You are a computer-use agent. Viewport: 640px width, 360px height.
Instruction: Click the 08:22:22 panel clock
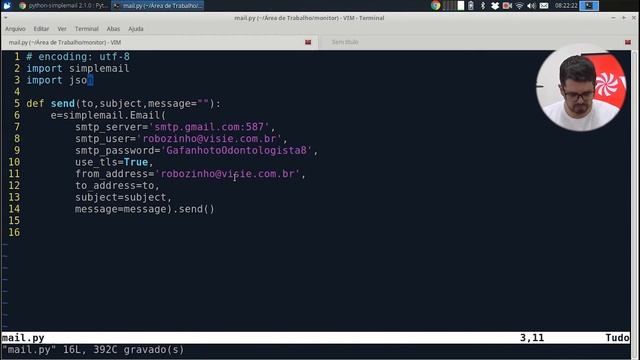click(x=566, y=5)
